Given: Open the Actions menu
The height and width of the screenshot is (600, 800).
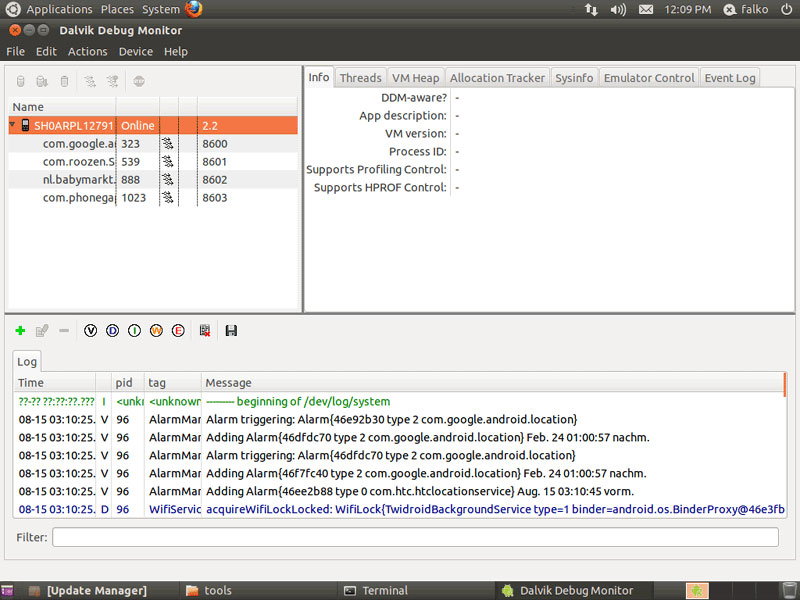Looking at the screenshot, I should point(87,51).
